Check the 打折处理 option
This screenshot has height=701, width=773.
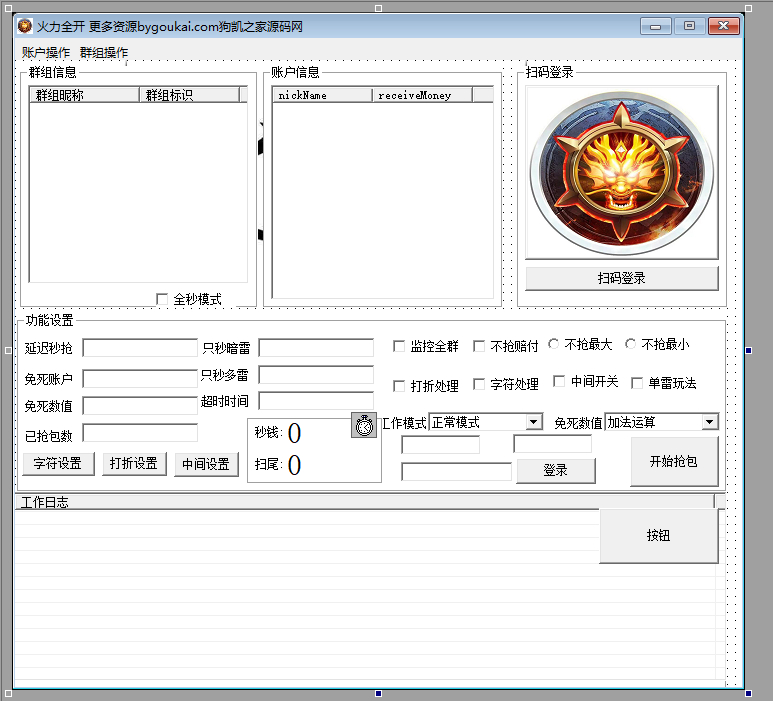400,385
